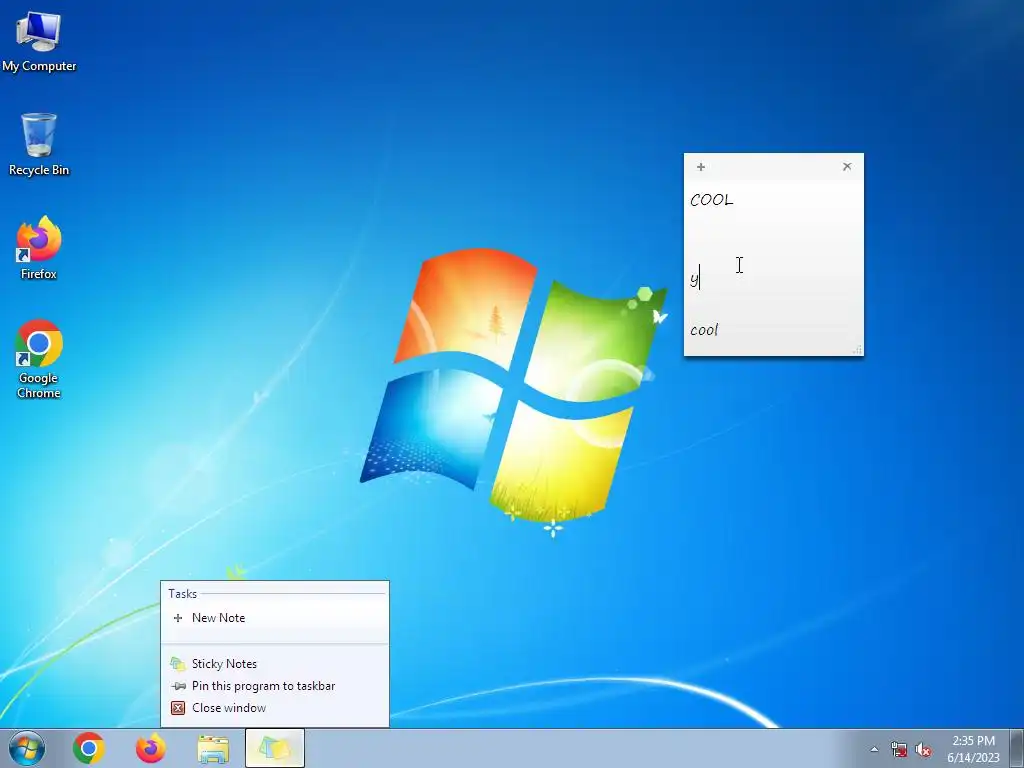Delete the sticky note with X icon
The image size is (1024, 768).
[847, 167]
